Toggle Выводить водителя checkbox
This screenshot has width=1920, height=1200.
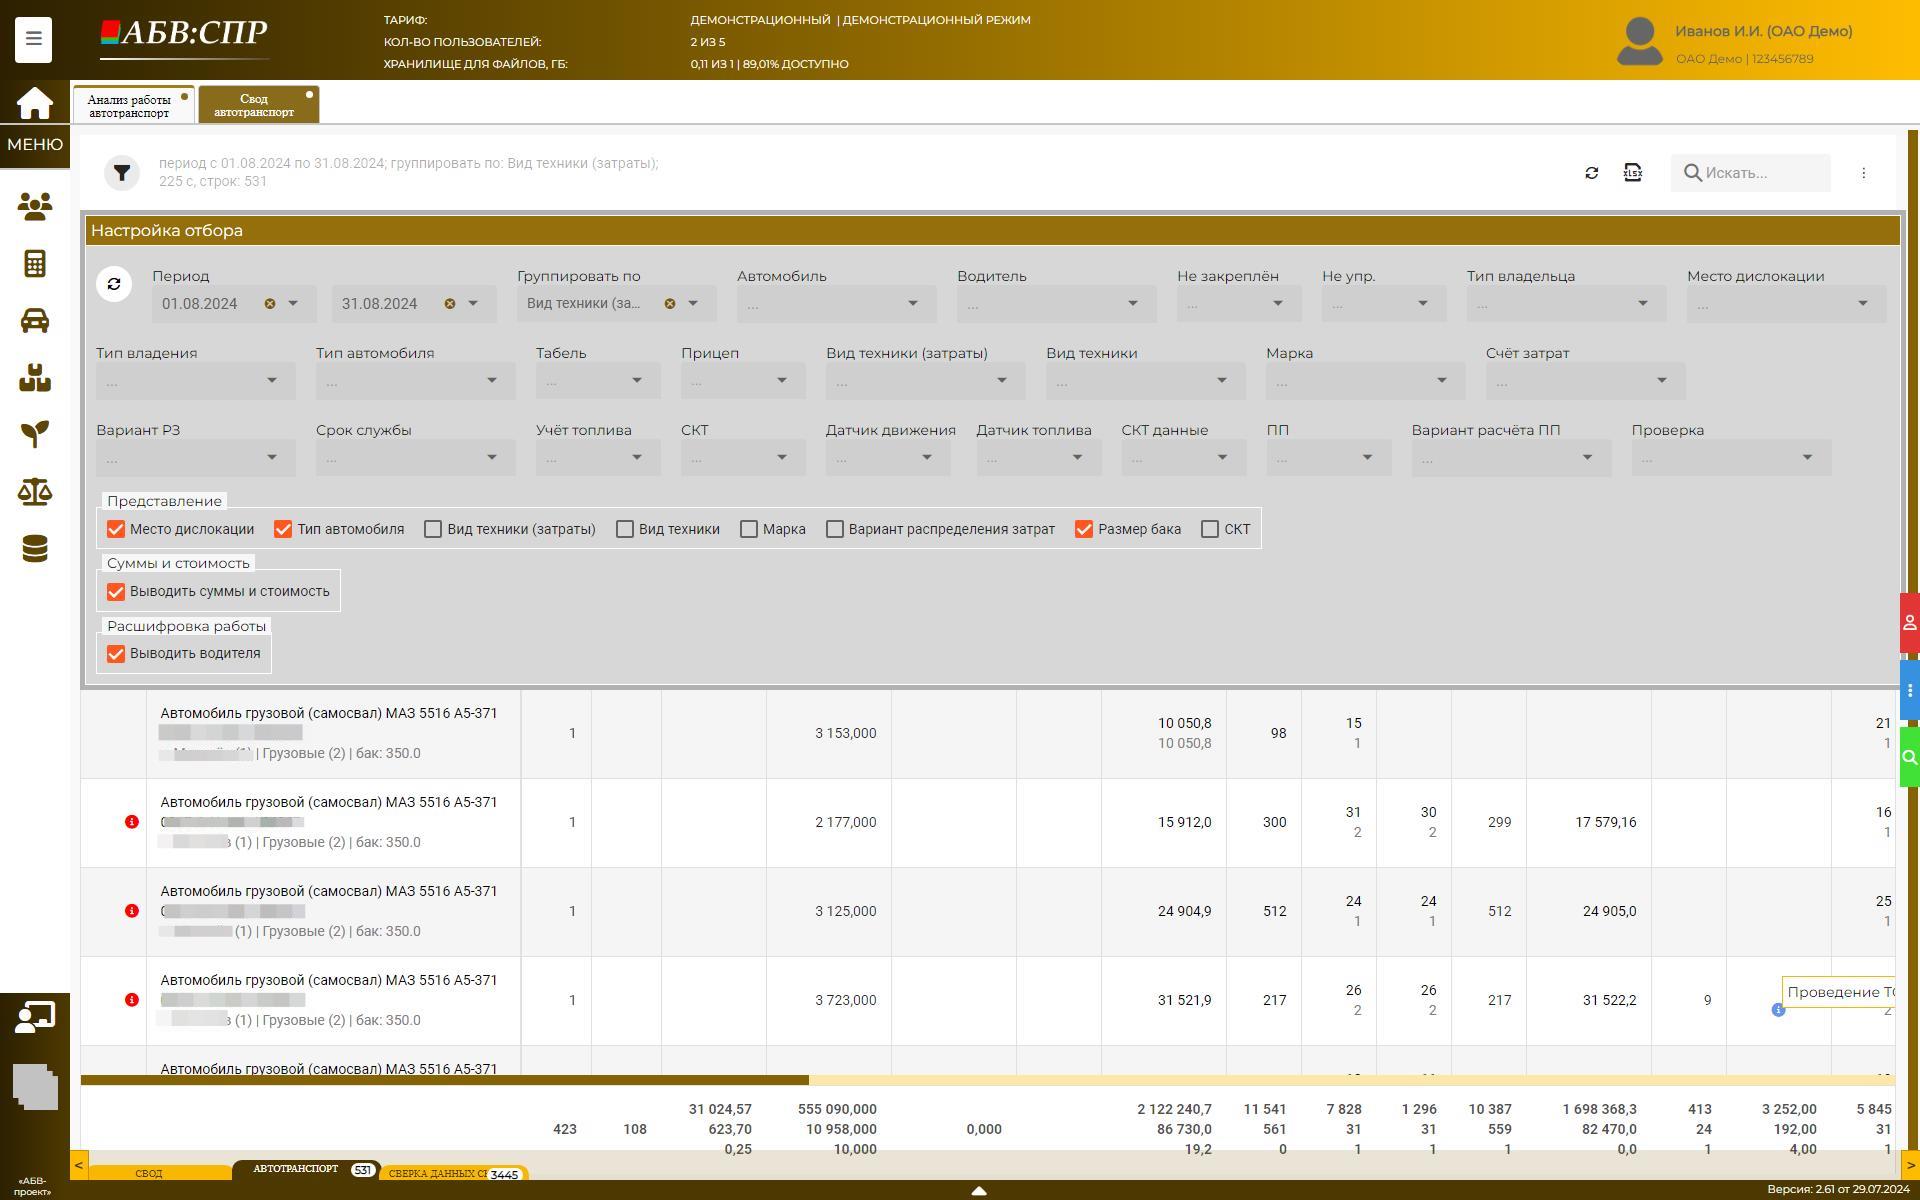116,654
